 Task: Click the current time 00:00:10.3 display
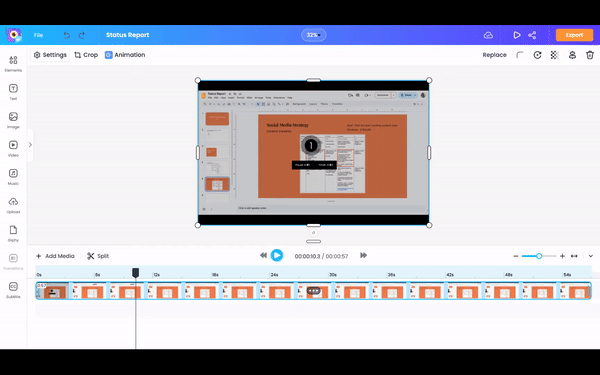tap(307, 256)
